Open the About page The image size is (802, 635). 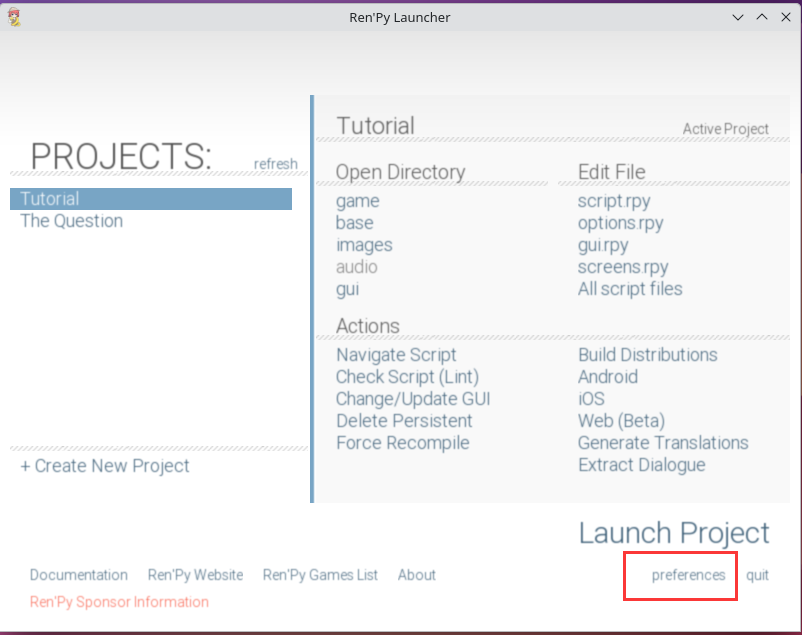pyautogui.click(x=417, y=575)
